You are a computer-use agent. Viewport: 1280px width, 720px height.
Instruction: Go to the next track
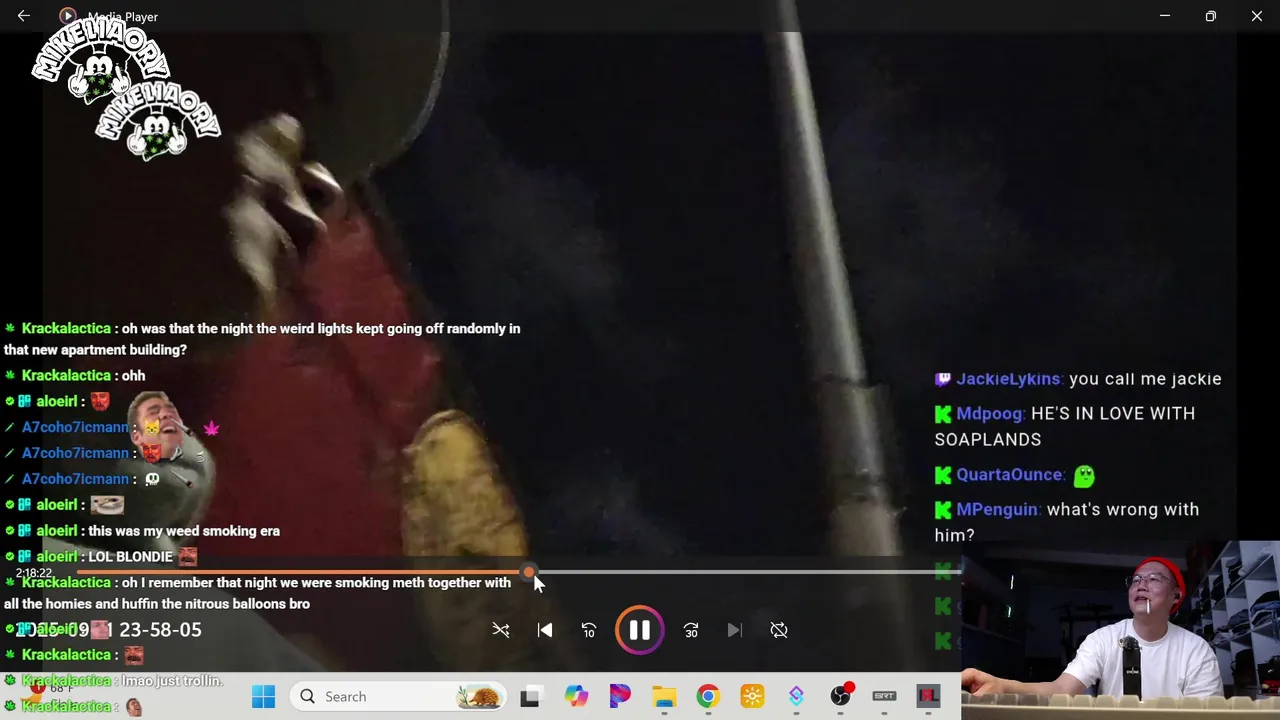point(735,630)
